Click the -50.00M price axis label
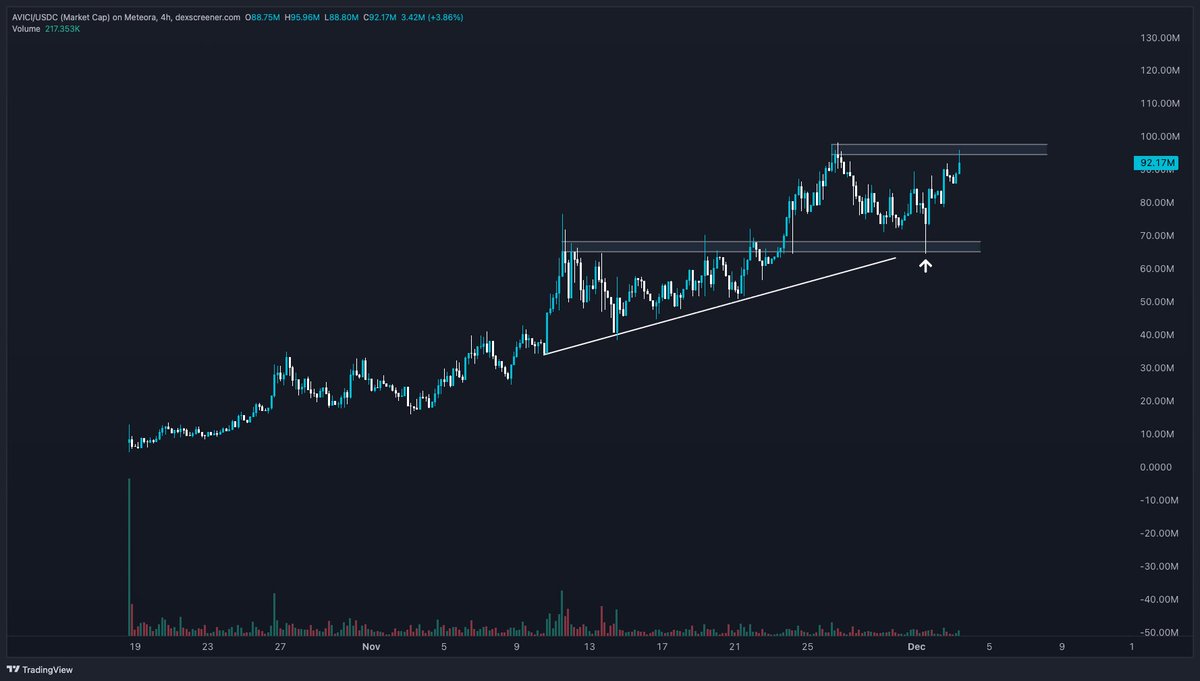 point(1160,633)
